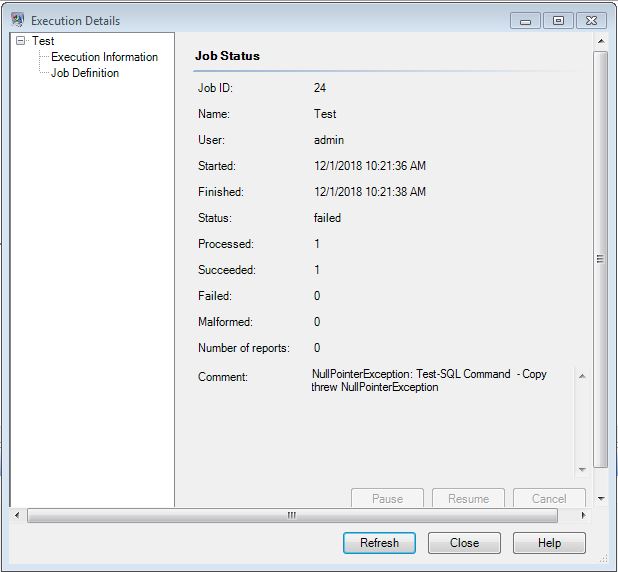
Task: Click the greyed-out Resume button
Action: coord(468,498)
